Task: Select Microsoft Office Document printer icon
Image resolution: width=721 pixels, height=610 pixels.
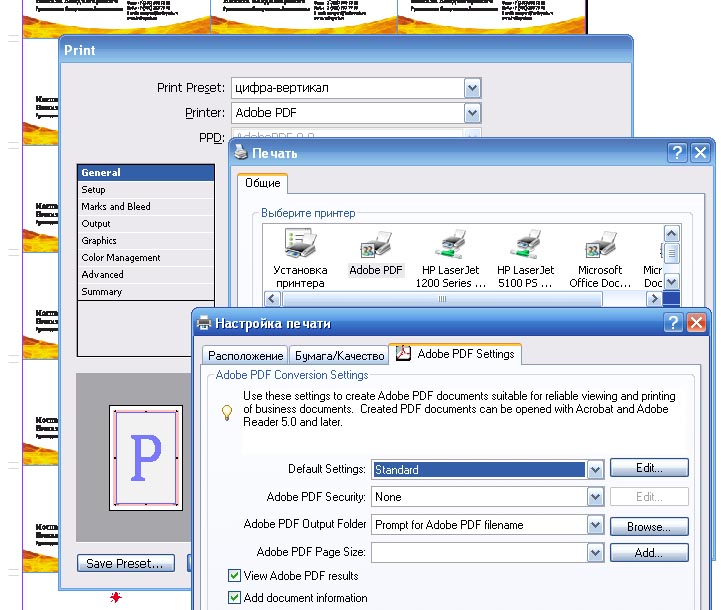Action: (600, 259)
